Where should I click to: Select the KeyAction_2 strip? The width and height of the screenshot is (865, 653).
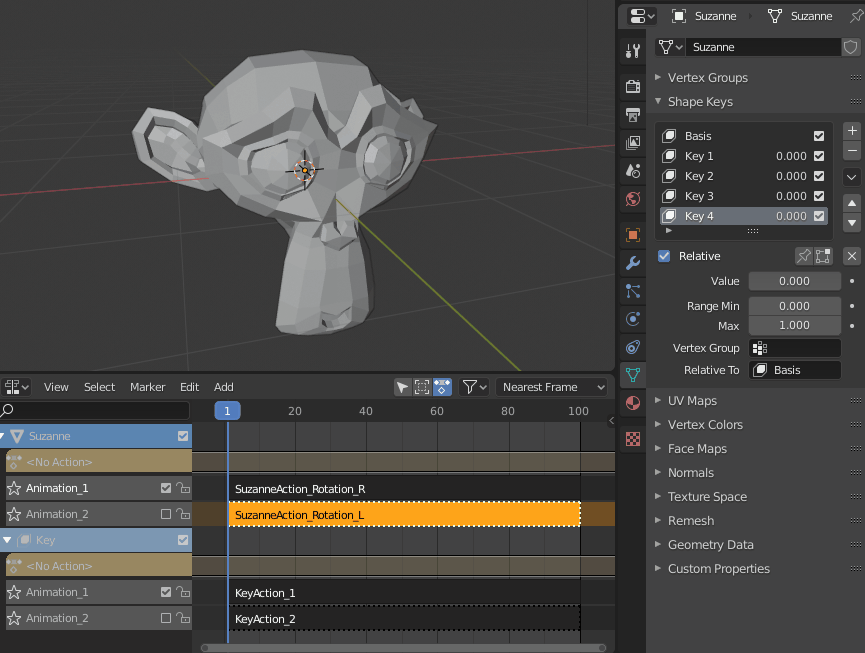(404, 619)
